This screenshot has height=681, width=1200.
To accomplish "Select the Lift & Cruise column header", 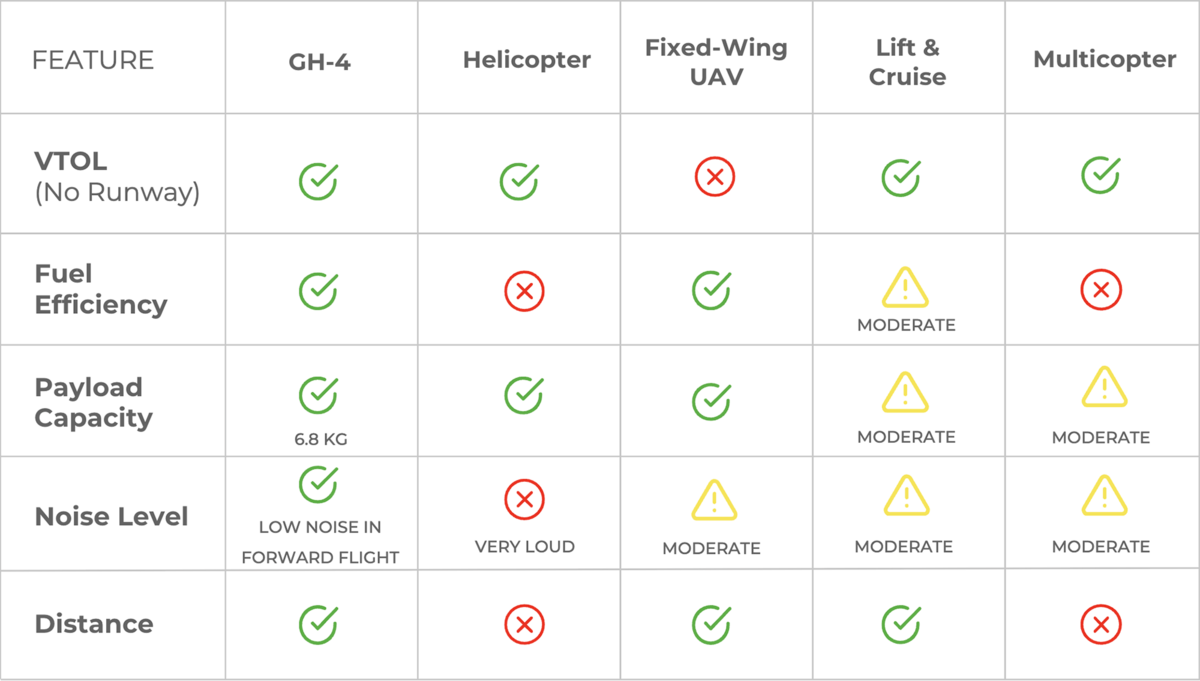I will tap(907, 61).
